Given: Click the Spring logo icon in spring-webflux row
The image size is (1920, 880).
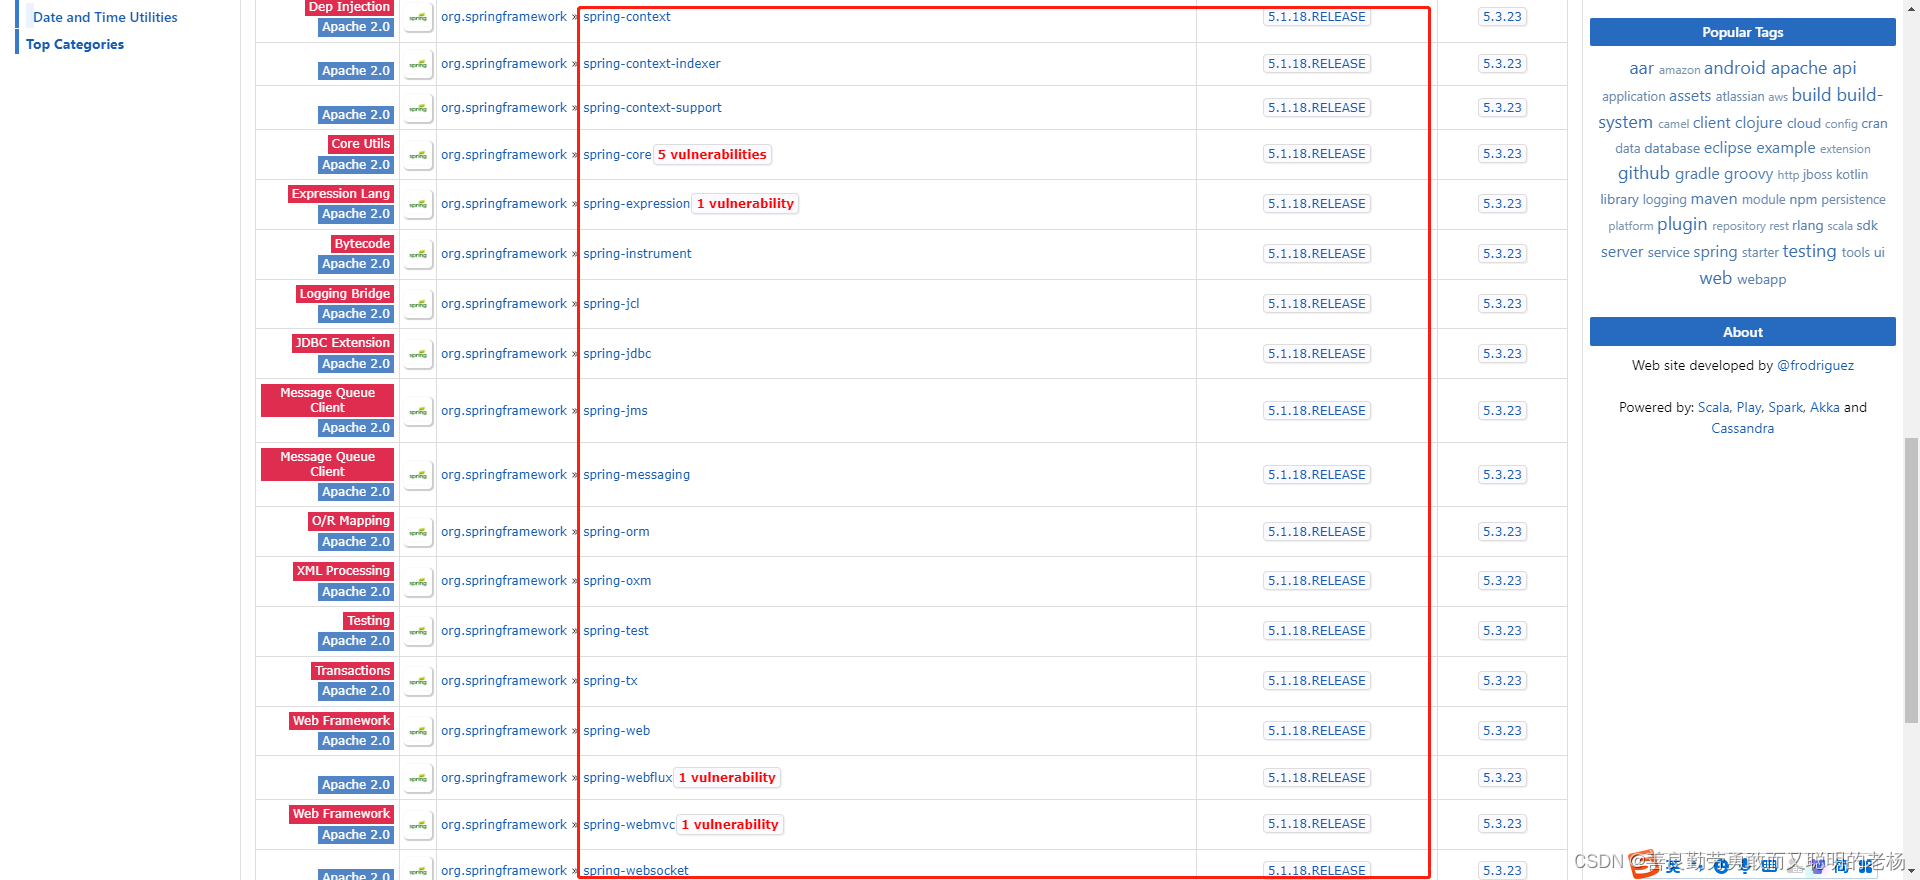Looking at the screenshot, I should coord(418,778).
